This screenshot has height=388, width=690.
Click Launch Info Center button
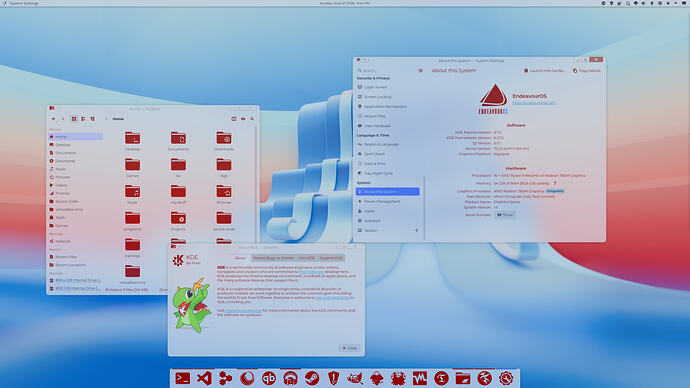click(545, 70)
